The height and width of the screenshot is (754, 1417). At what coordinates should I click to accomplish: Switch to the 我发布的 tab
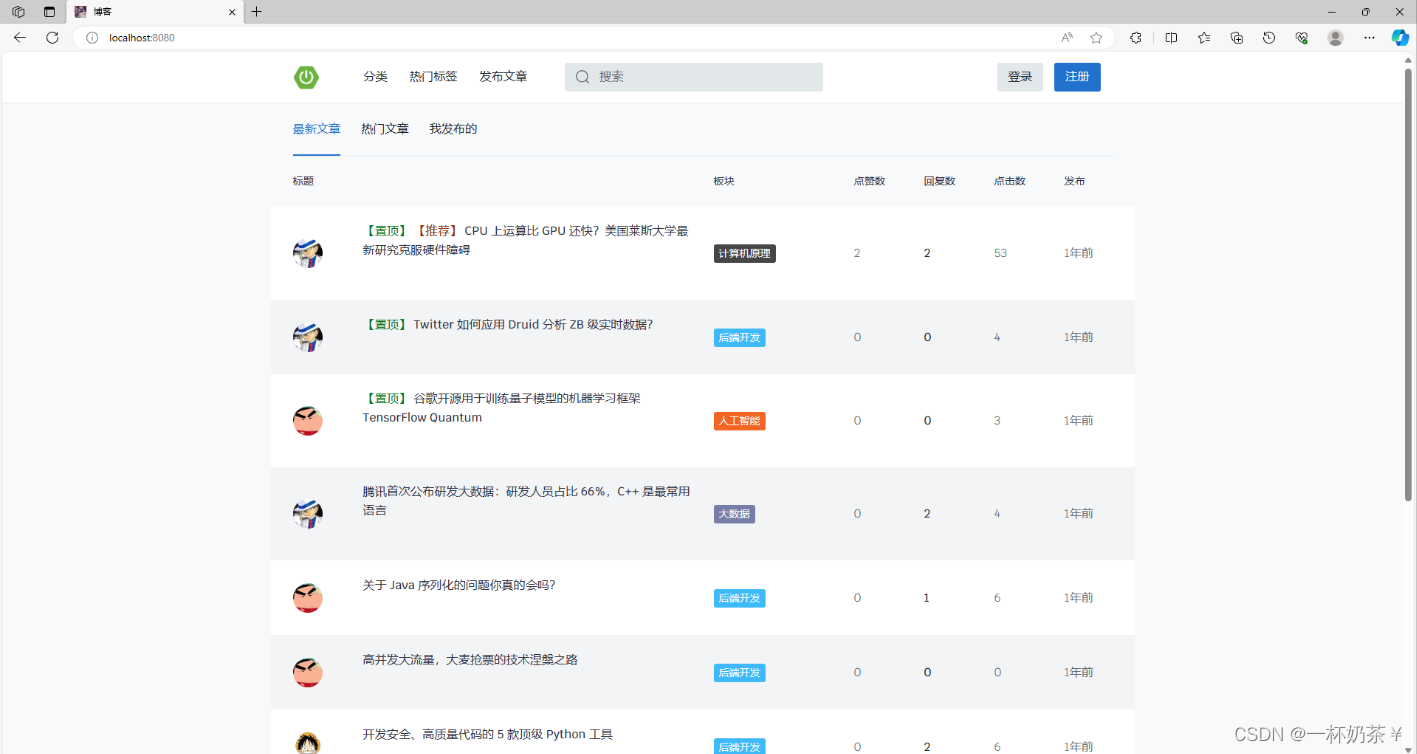click(x=453, y=129)
